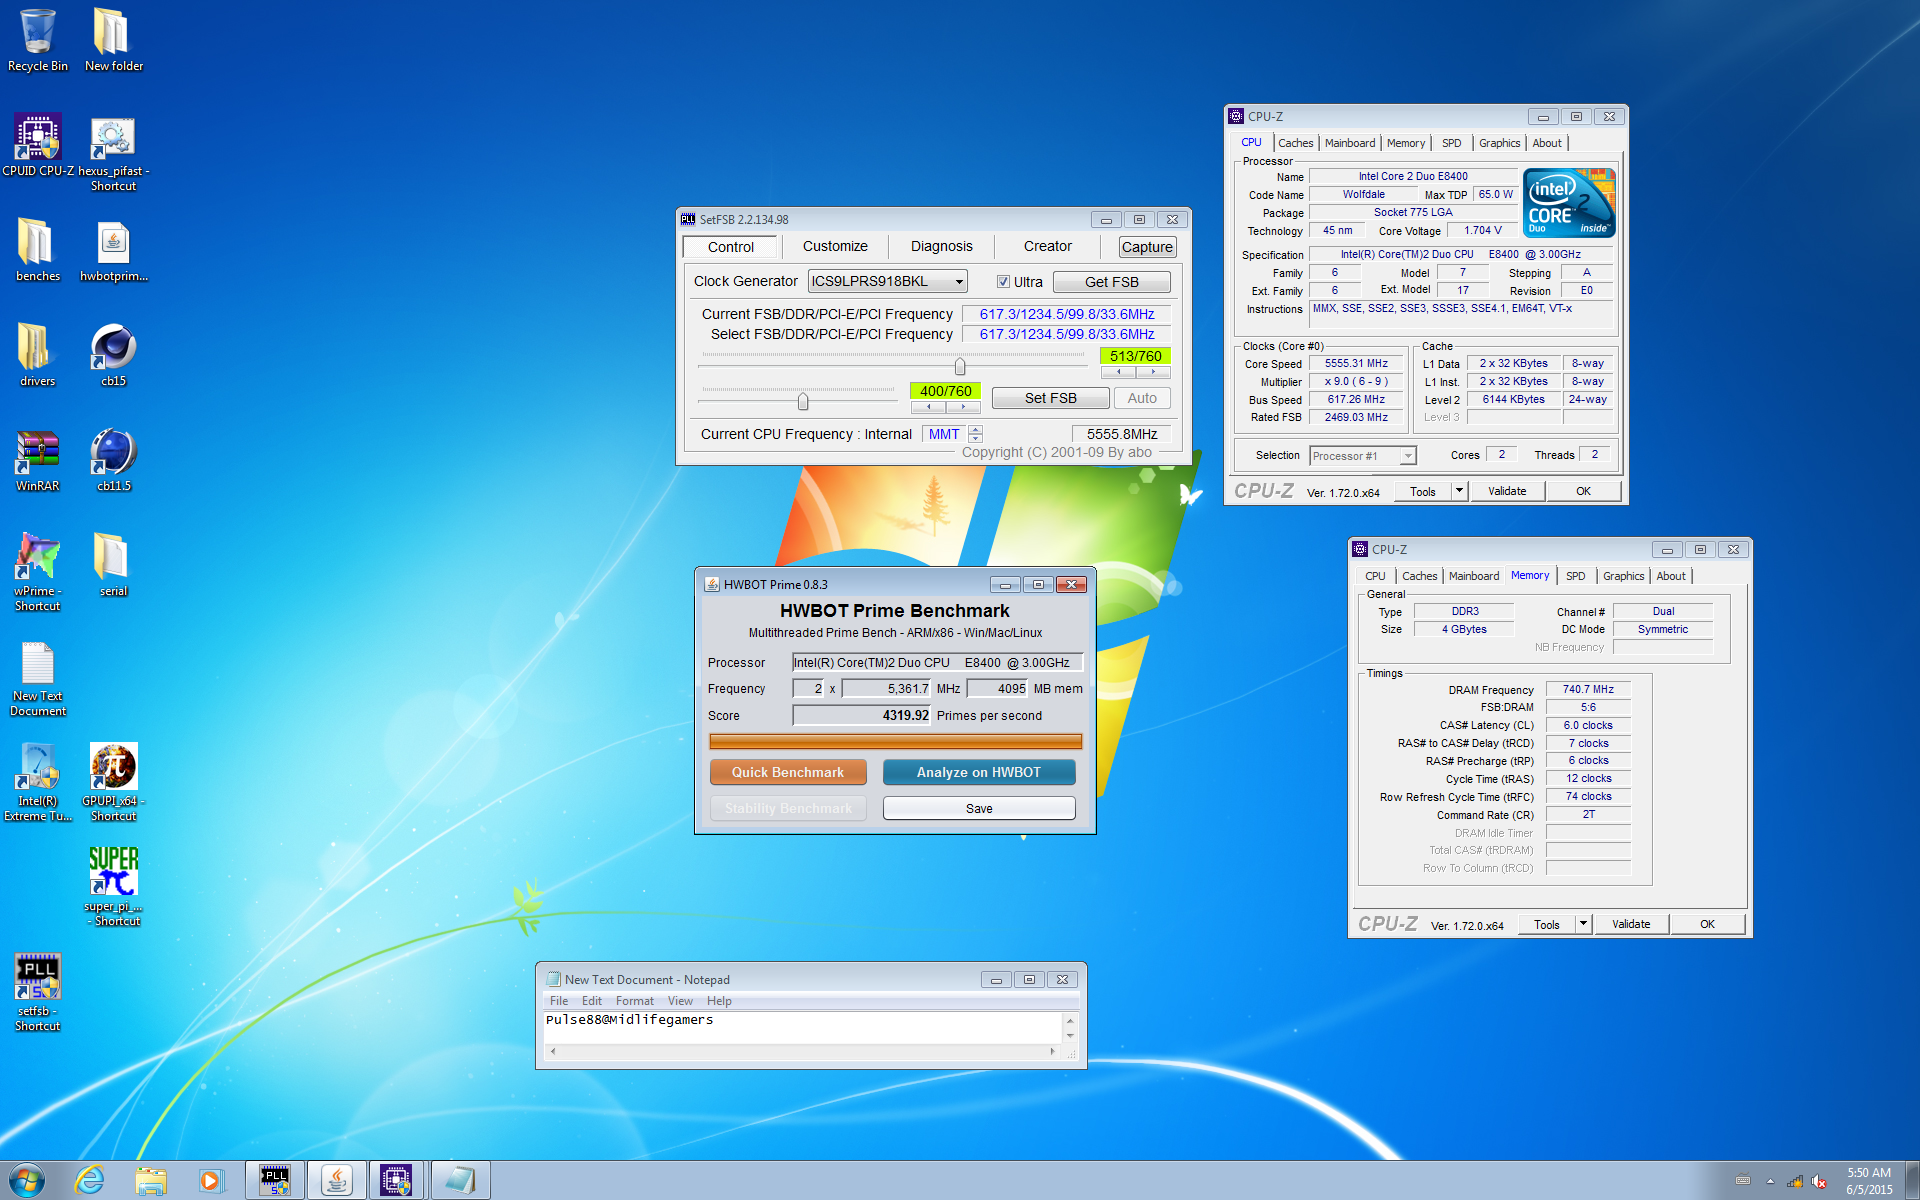Image resolution: width=1920 pixels, height=1200 pixels.
Task: Switch to Notepad taskbar button
Action: [459, 1180]
